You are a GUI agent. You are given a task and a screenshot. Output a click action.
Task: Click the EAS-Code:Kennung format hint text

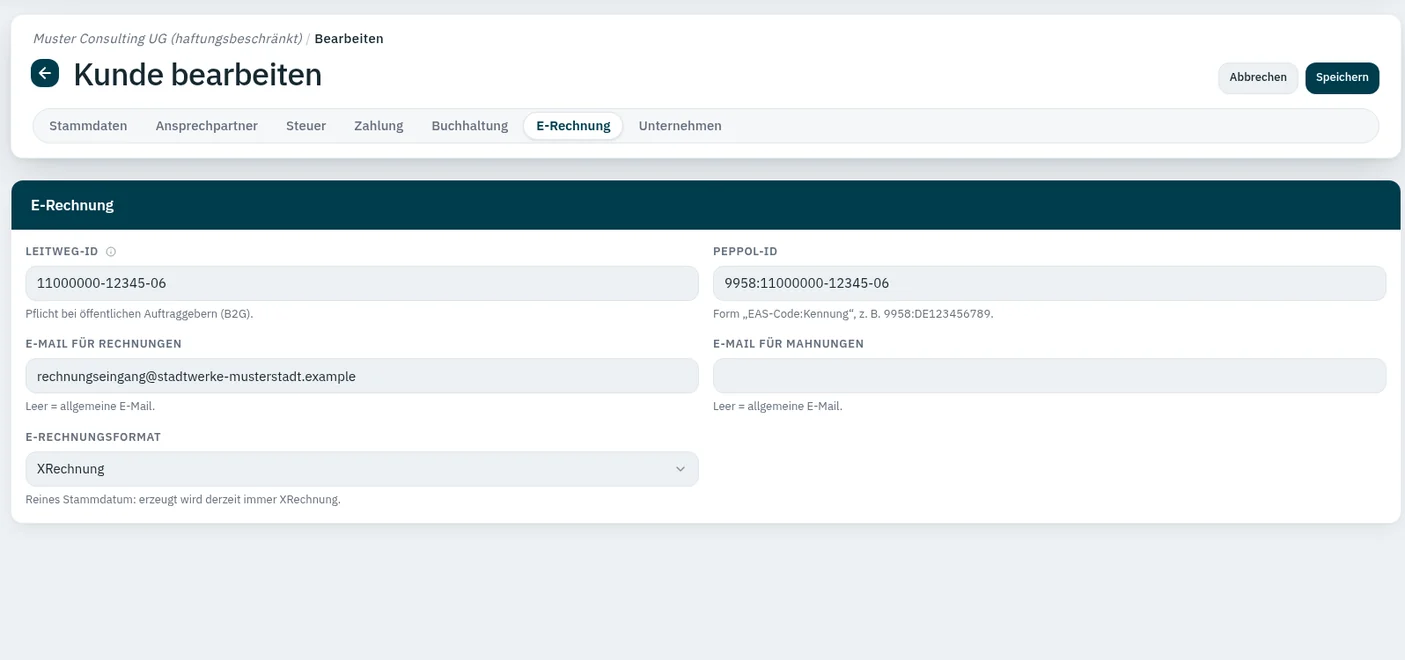[x=853, y=314]
